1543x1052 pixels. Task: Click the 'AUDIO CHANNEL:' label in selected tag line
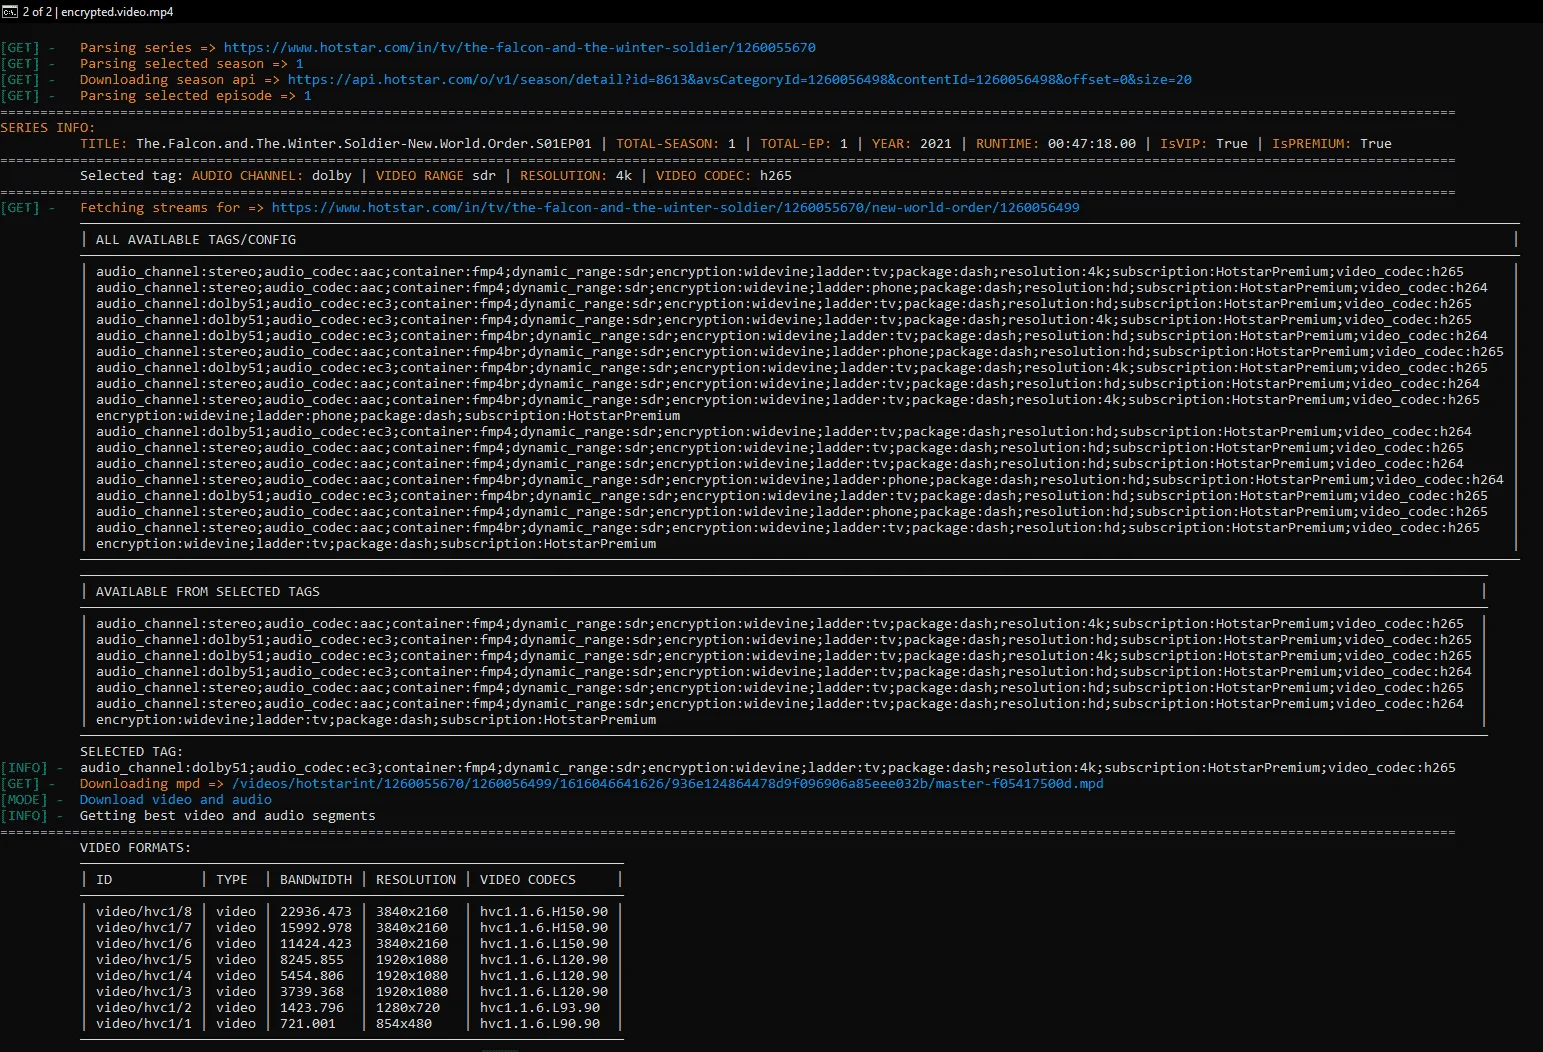pyautogui.click(x=248, y=176)
